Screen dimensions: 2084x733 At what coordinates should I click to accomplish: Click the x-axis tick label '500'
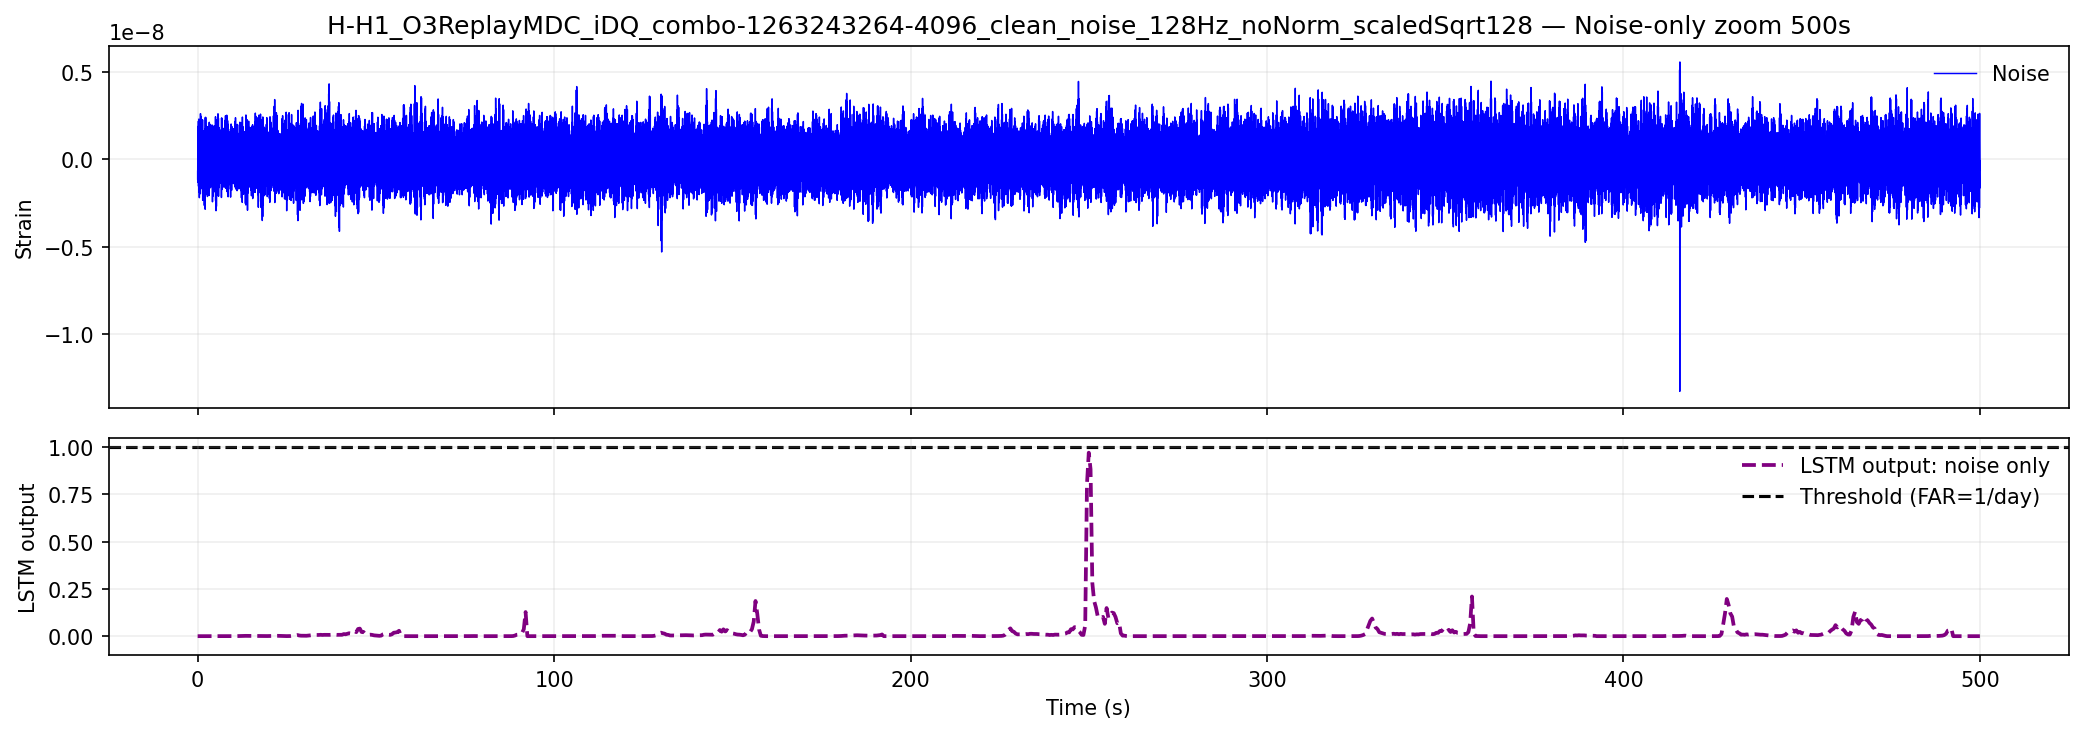1980,680
